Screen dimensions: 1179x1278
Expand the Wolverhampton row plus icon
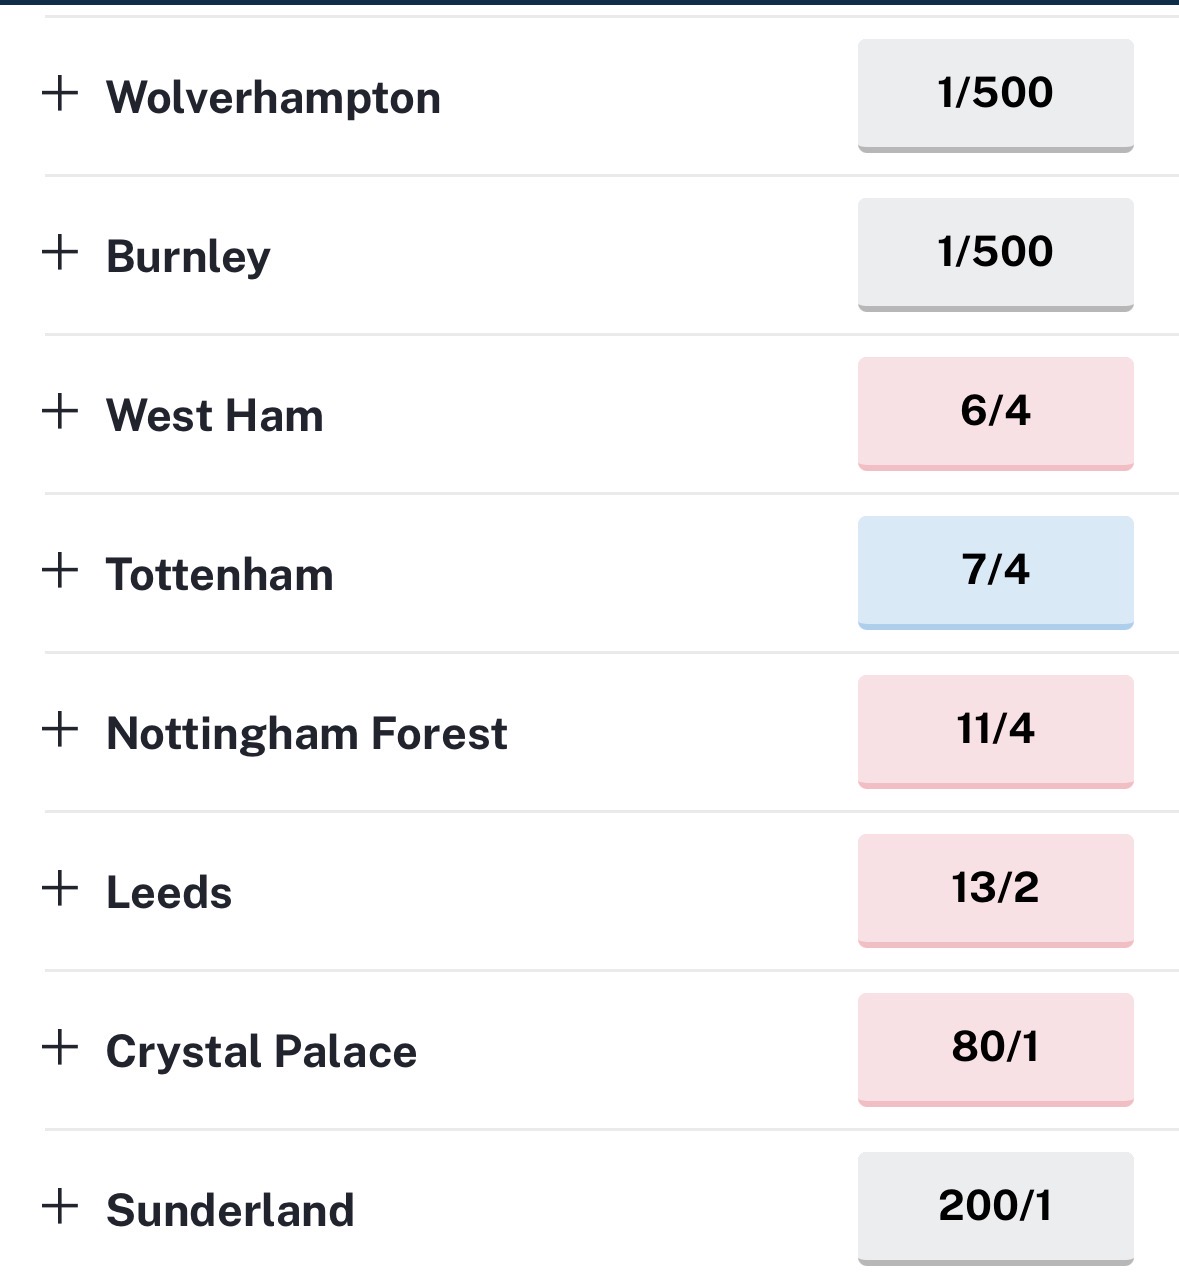tap(60, 93)
